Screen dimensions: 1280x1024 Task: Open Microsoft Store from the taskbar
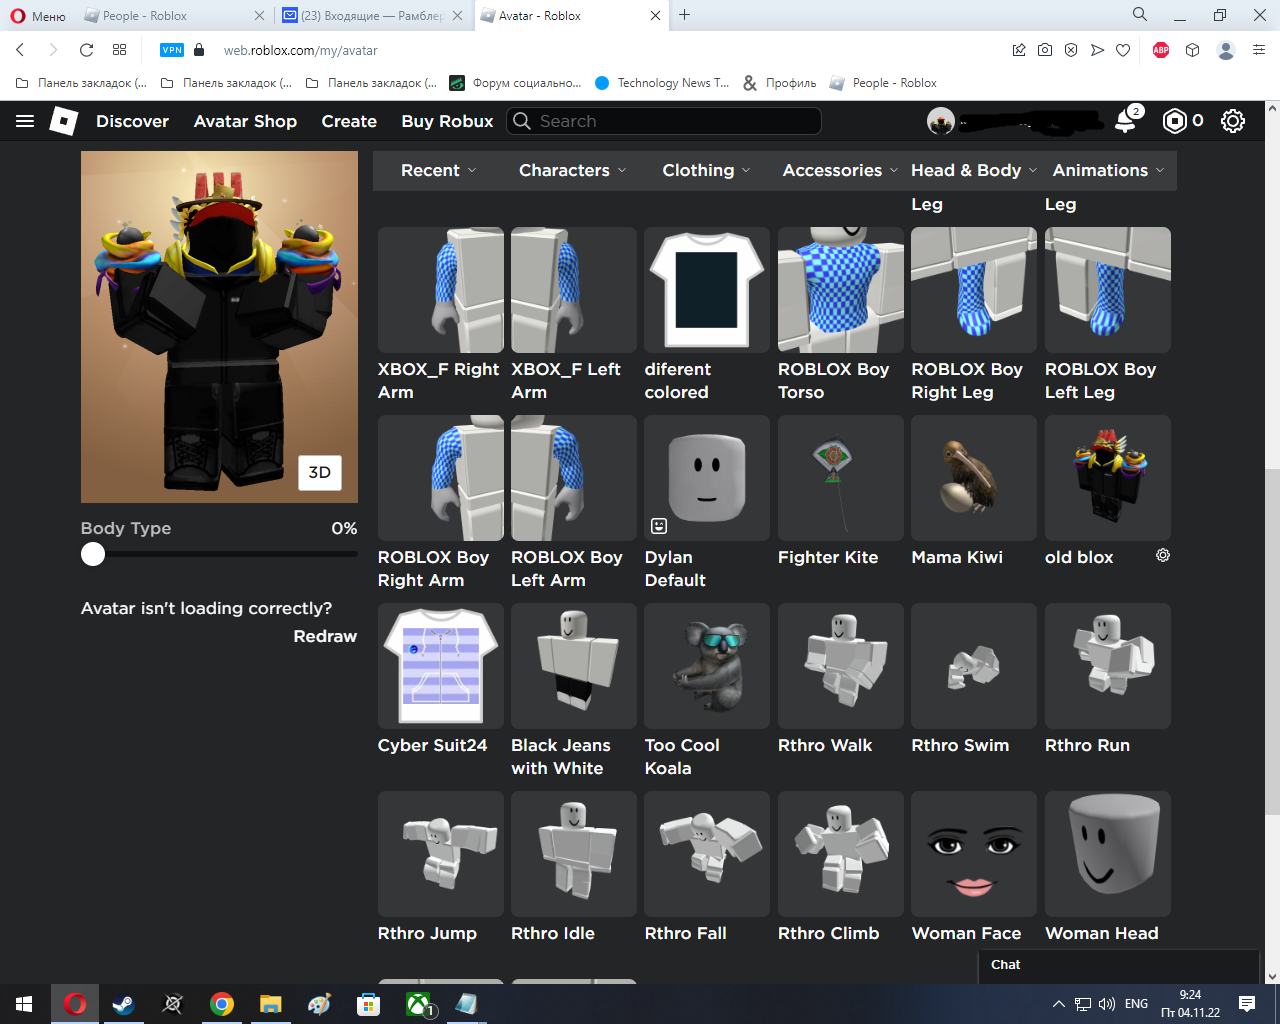click(x=369, y=1004)
